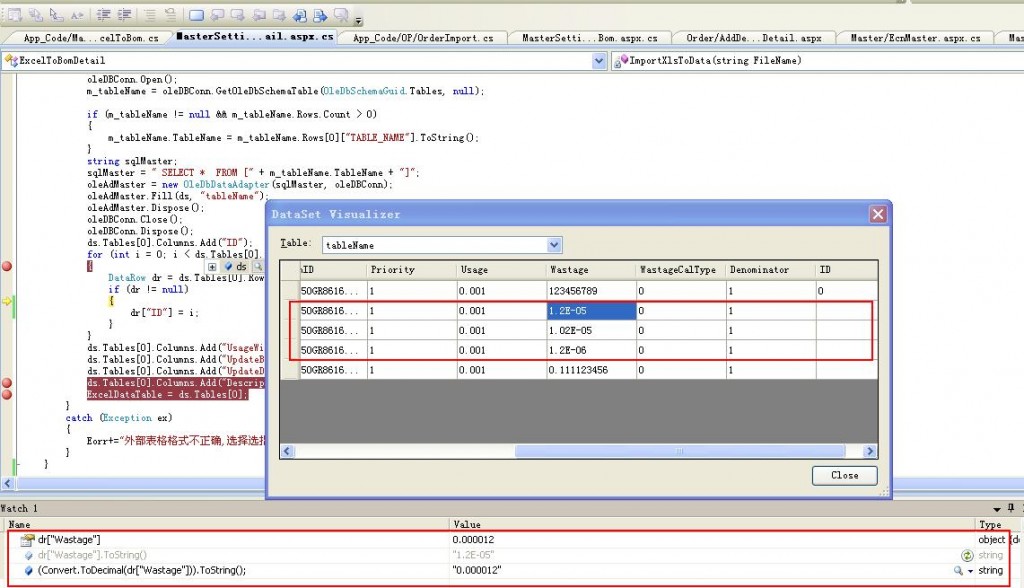
Task: Toggle a bookmark with the Toggle Bookmark icon
Action: click(196, 13)
